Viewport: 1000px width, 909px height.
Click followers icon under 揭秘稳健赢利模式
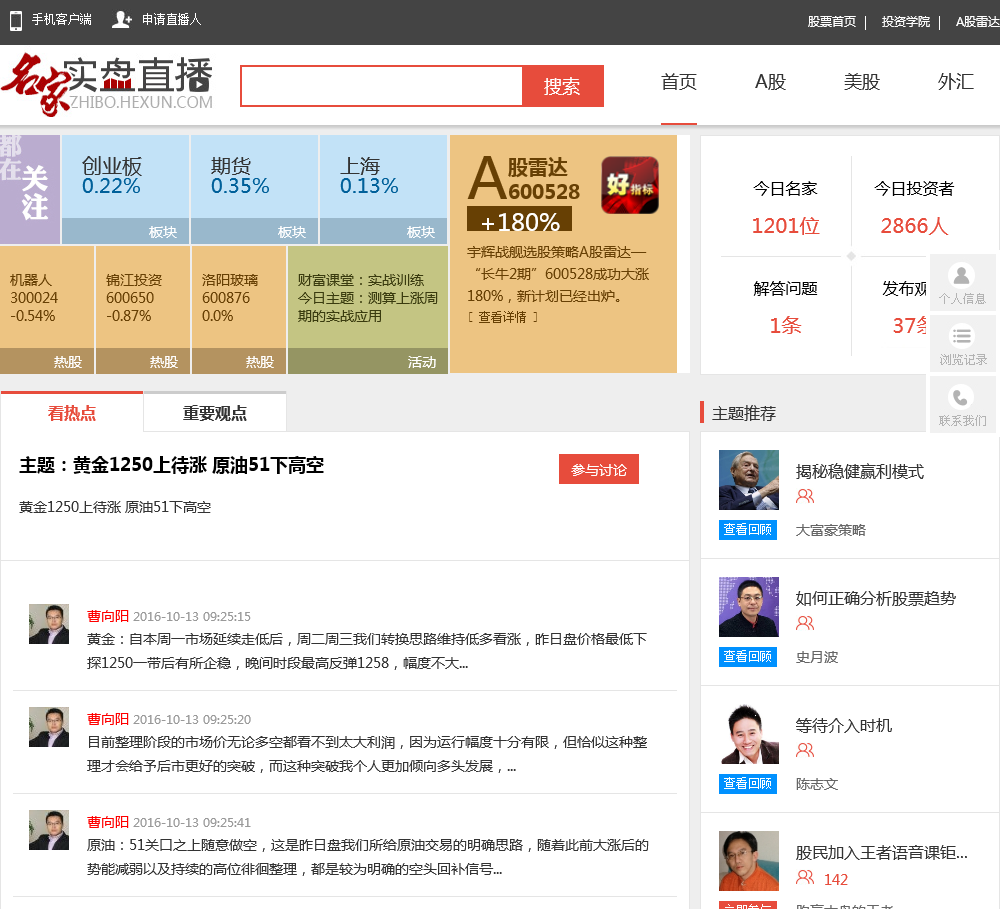tap(805, 497)
